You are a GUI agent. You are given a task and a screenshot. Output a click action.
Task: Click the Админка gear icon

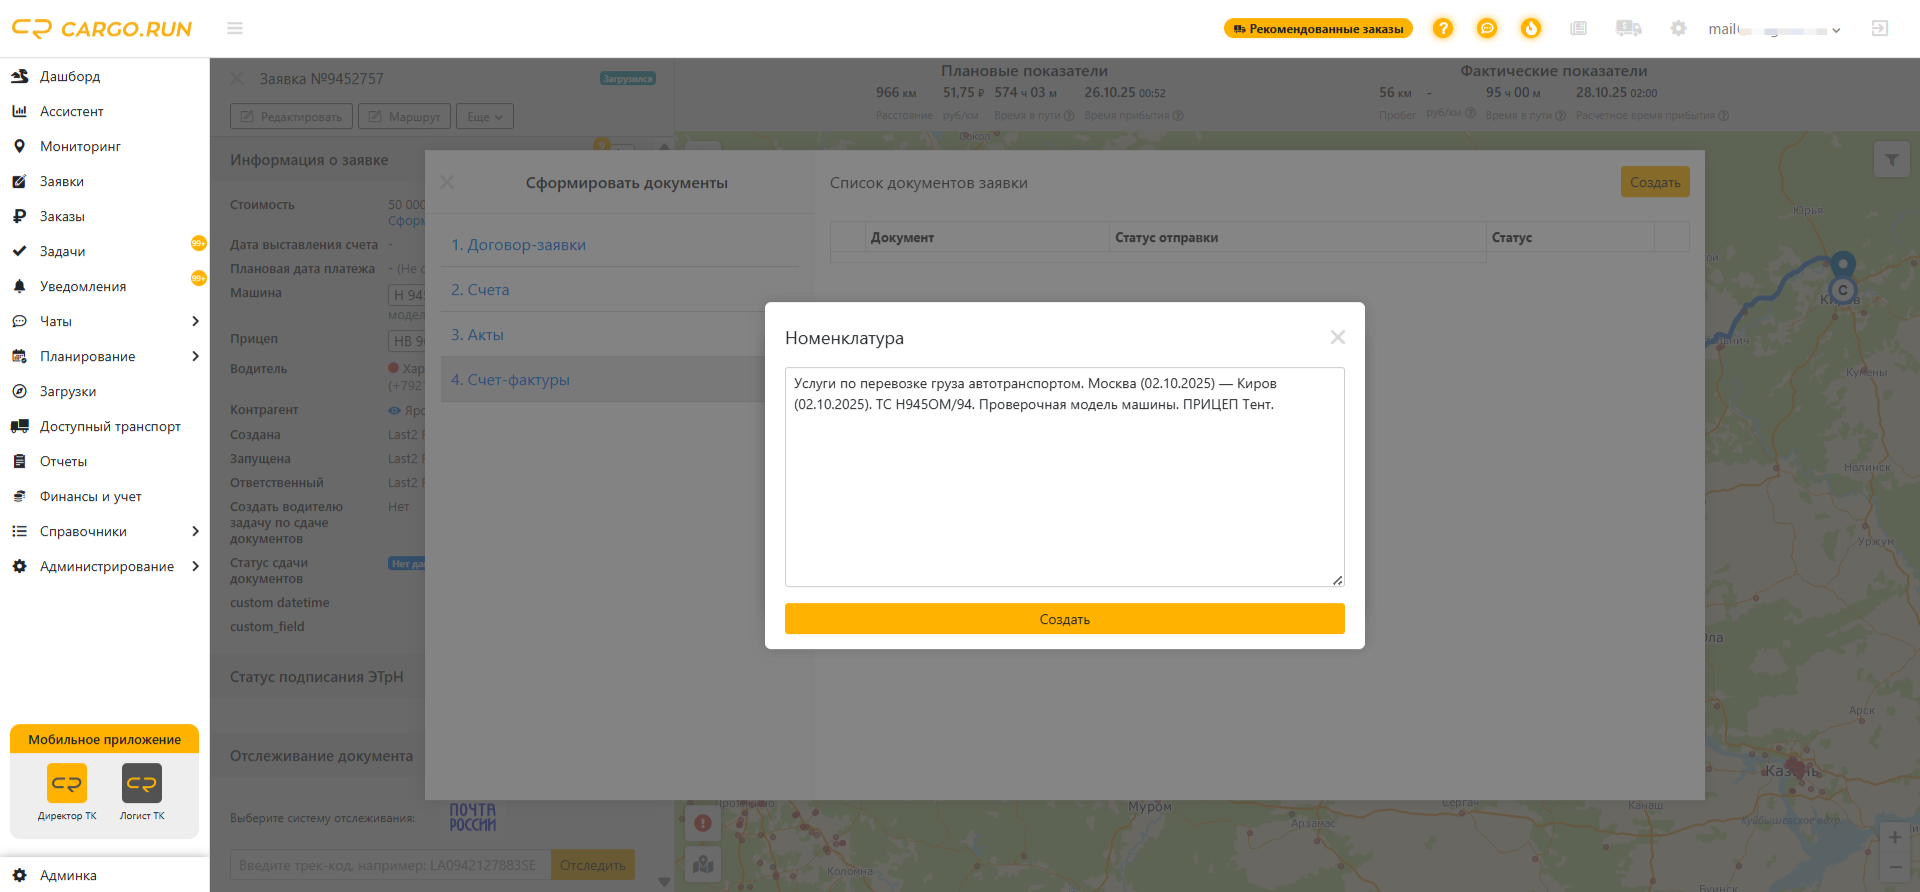(x=19, y=875)
